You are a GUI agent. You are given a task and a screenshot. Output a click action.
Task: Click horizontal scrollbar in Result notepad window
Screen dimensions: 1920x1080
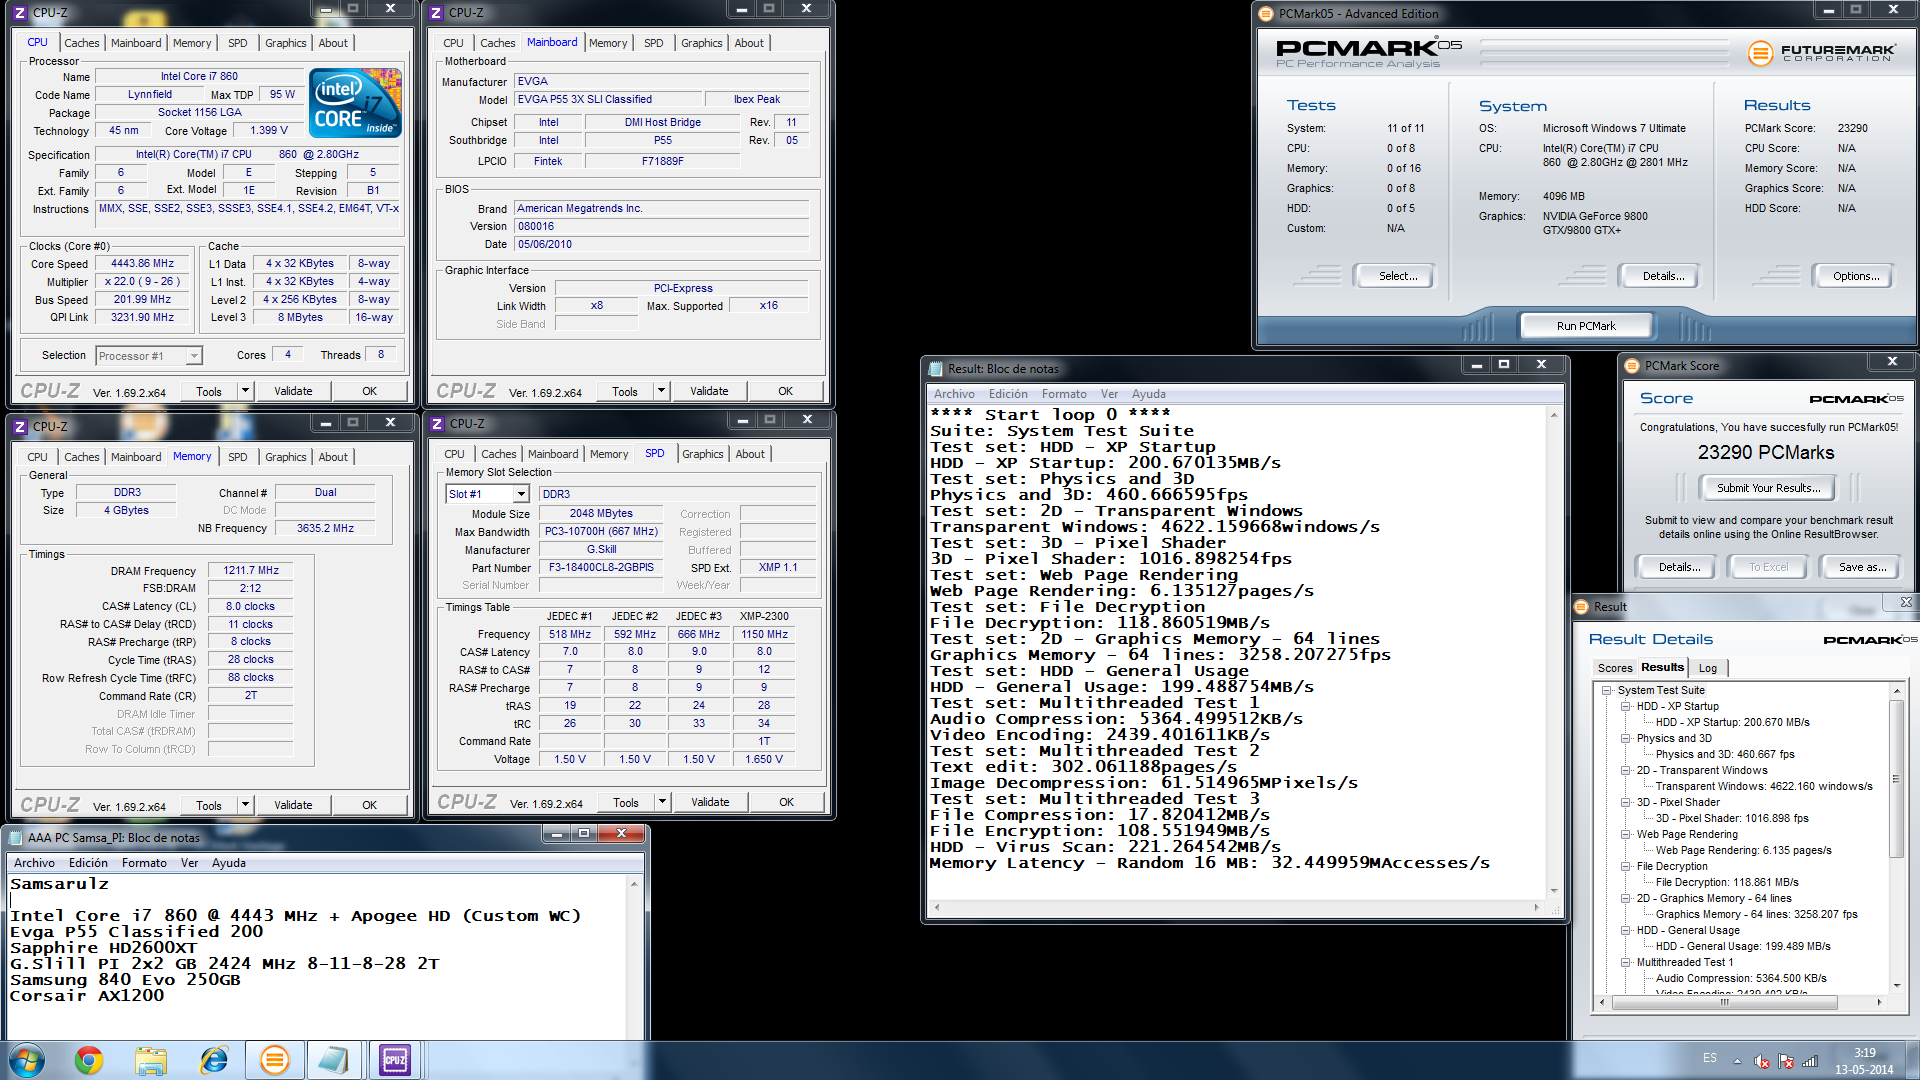tap(1236, 908)
